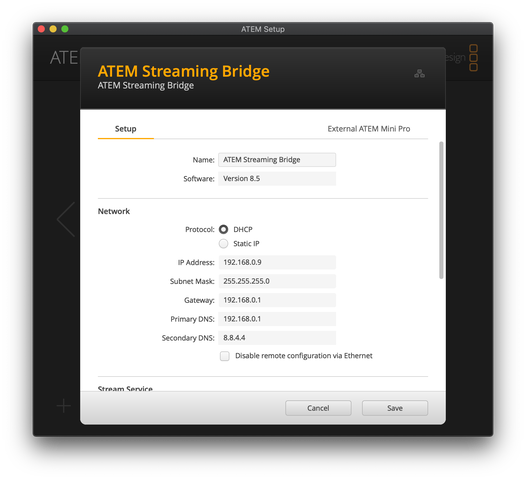
Task: Select the Static IP protocol option
Action: [223, 244]
